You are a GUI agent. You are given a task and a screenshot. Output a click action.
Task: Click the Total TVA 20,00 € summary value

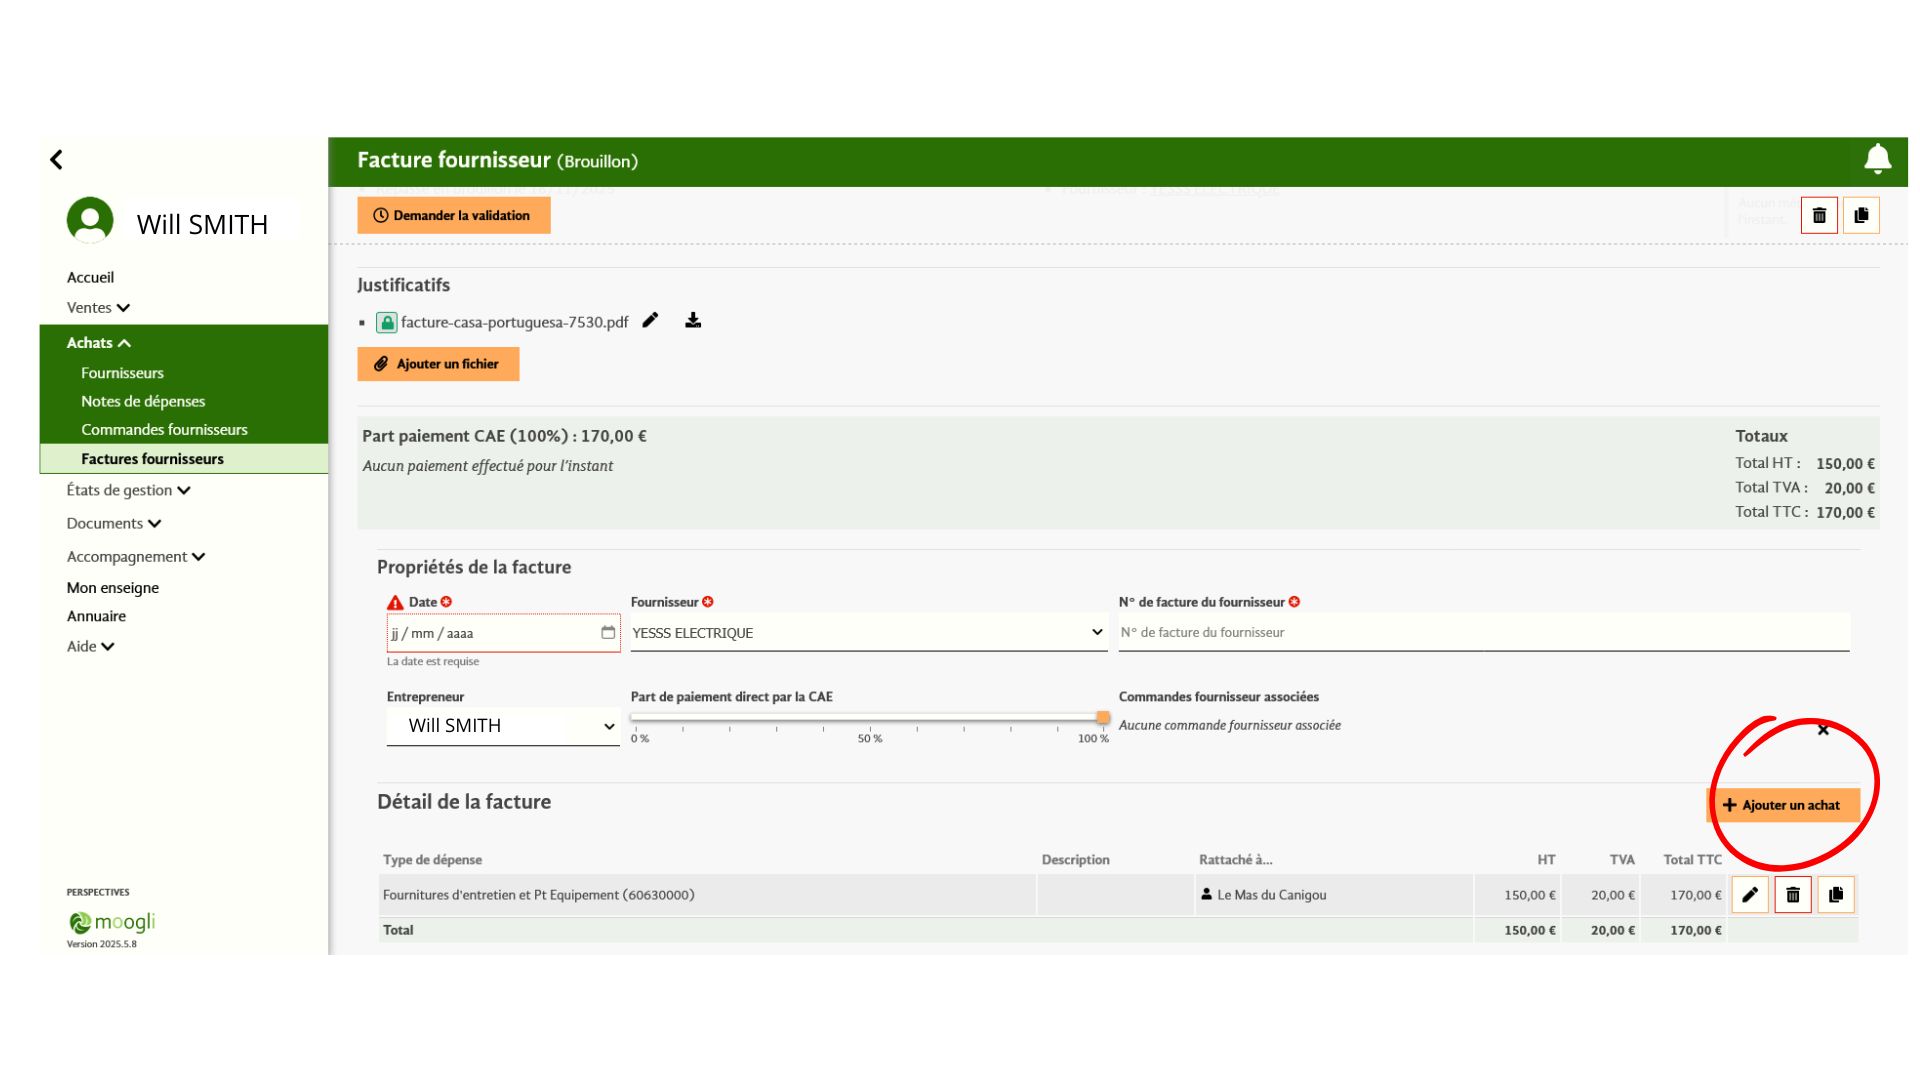coord(1849,488)
